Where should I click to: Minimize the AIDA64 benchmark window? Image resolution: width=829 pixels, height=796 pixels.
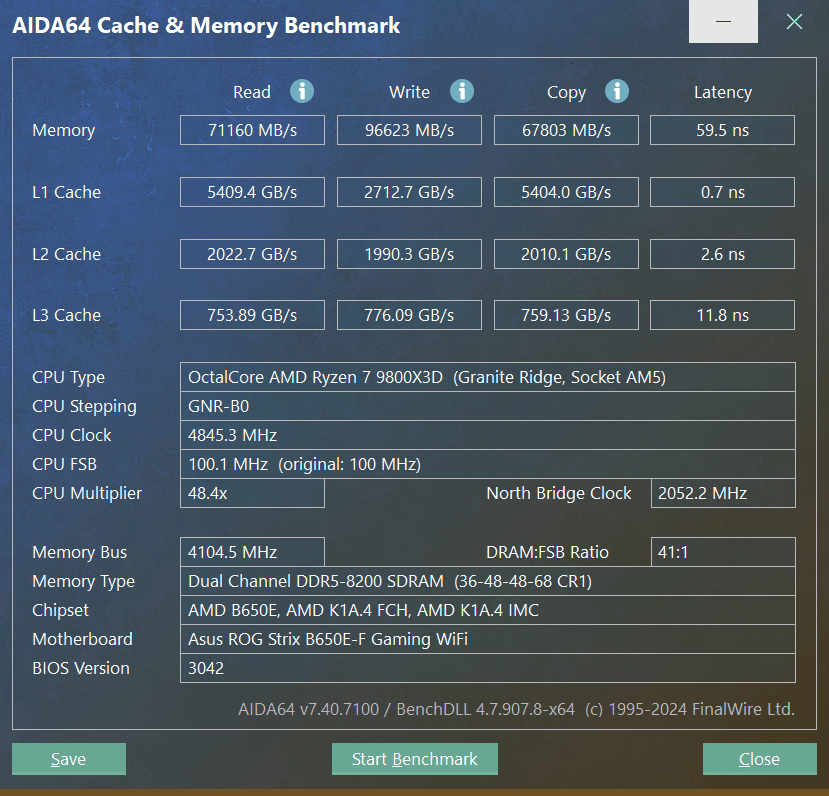coord(723,22)
